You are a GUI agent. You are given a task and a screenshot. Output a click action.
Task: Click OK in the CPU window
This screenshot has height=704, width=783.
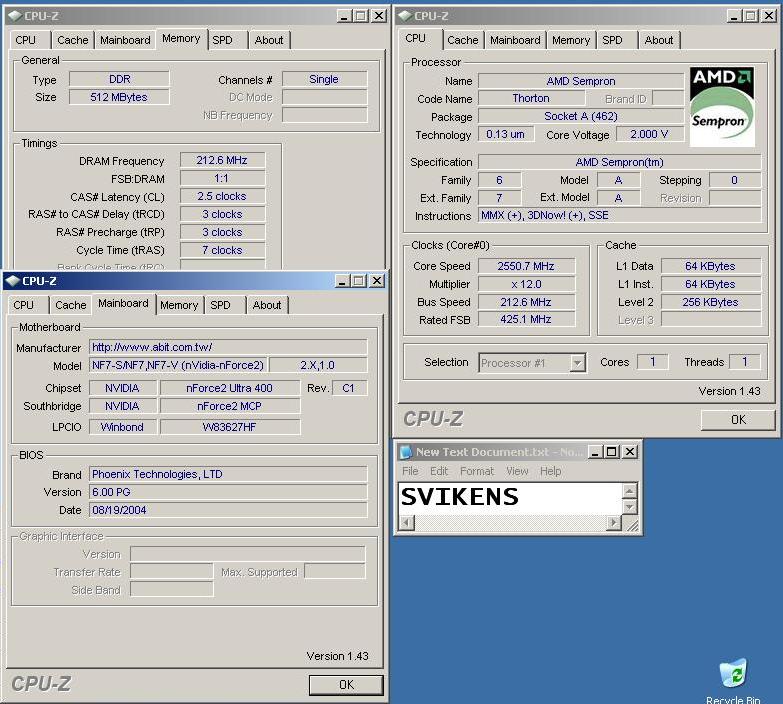(738, 420)
